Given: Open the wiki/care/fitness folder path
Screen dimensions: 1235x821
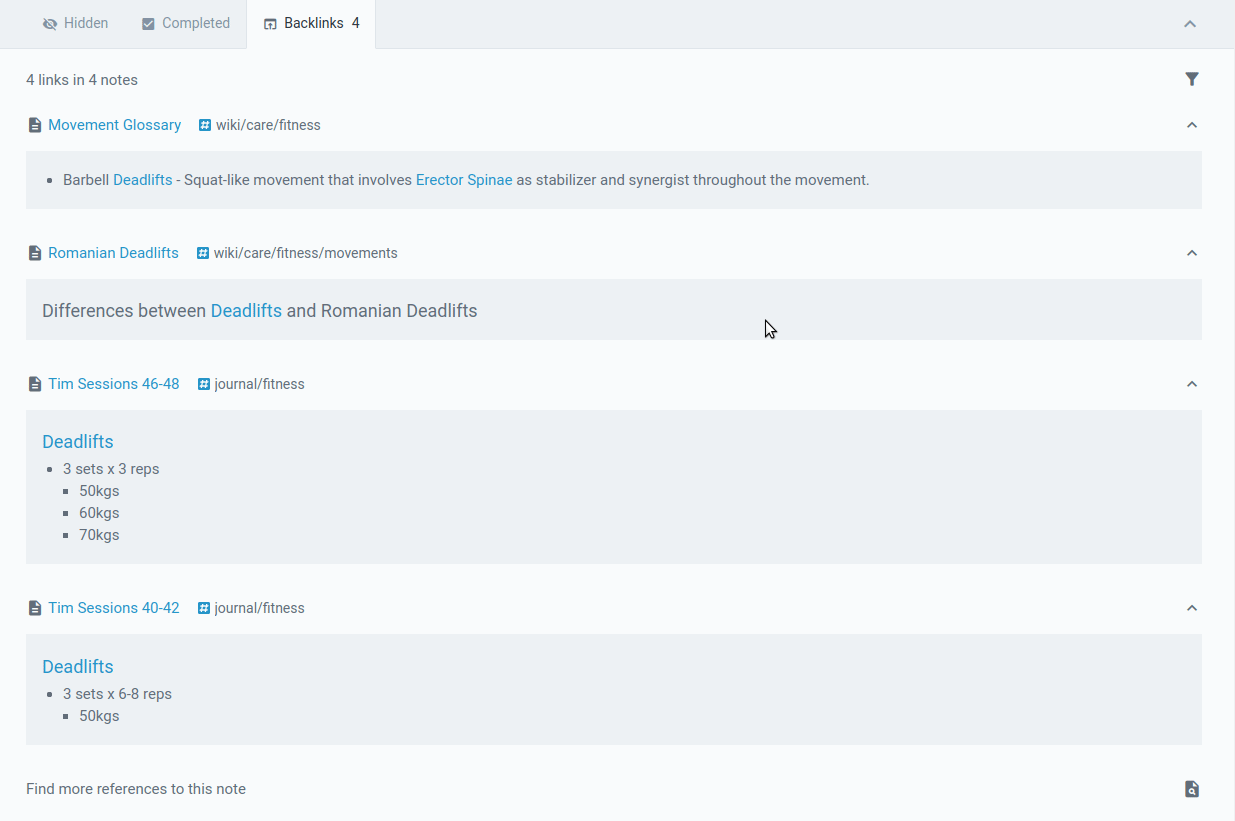Looking at the screenshot, I should pos(268,125).
